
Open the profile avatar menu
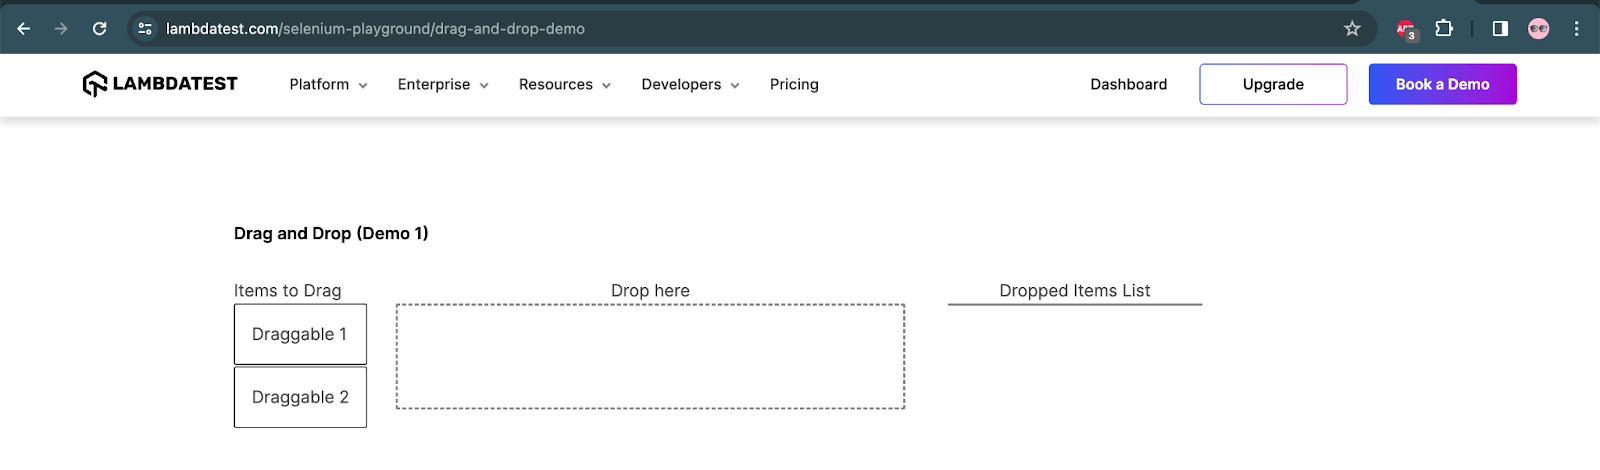point(1539,29)
